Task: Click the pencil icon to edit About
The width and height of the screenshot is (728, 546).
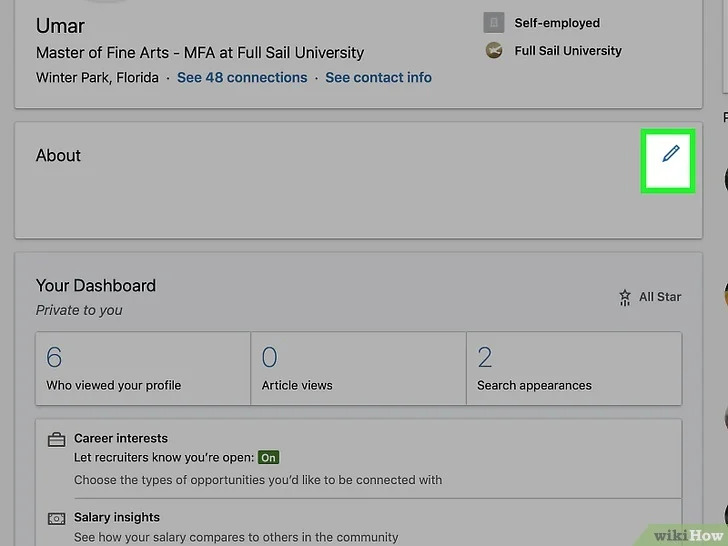Action: [670, 154]
